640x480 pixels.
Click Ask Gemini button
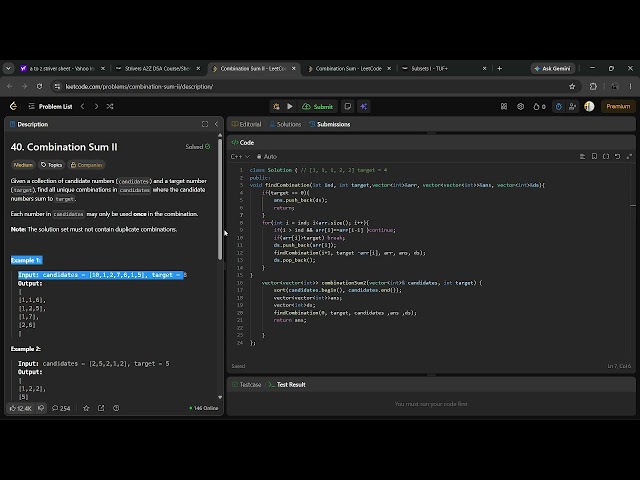pyautogui.click(x=553, y=69)
